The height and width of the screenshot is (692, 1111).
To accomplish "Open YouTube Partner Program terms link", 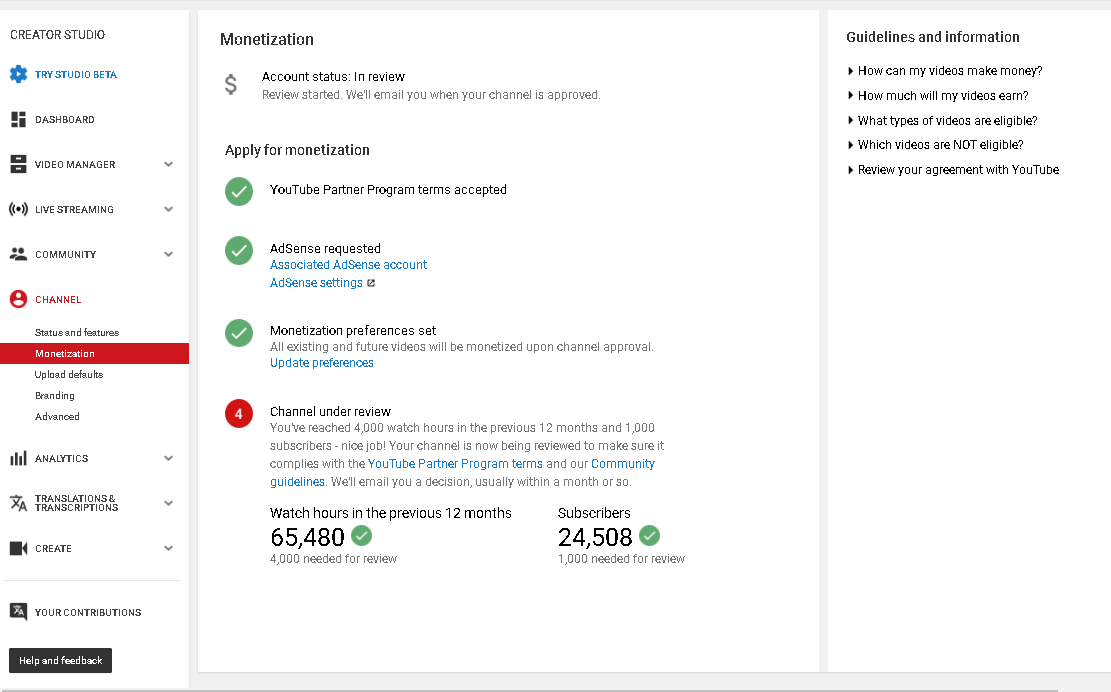I will pos(455,464).
